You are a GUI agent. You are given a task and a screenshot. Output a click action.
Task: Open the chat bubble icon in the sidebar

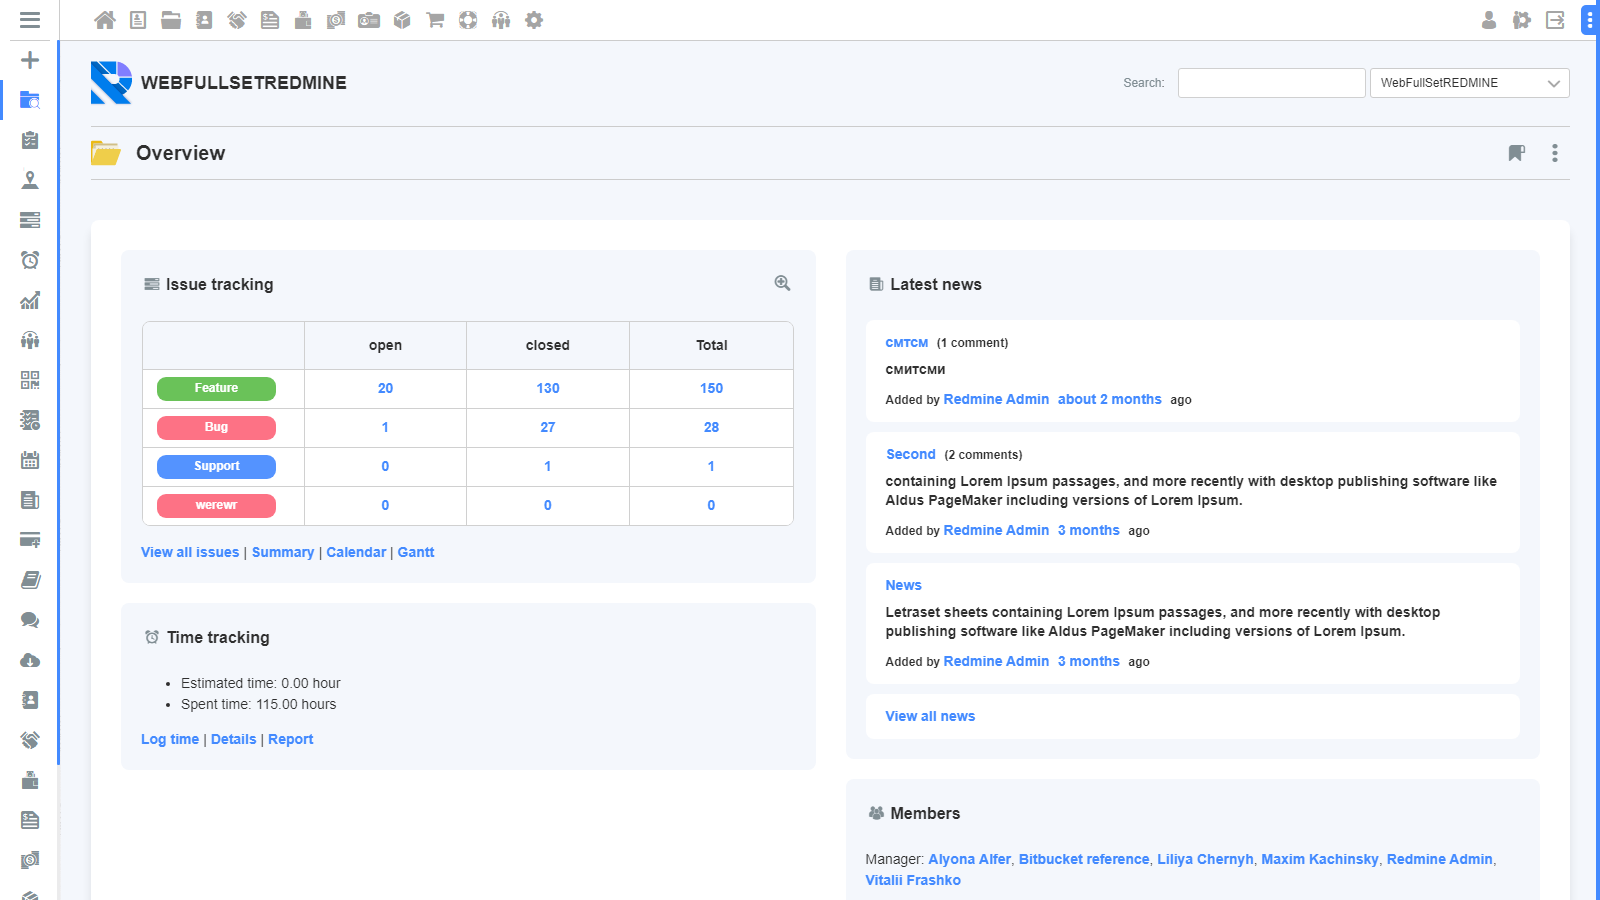30,620
